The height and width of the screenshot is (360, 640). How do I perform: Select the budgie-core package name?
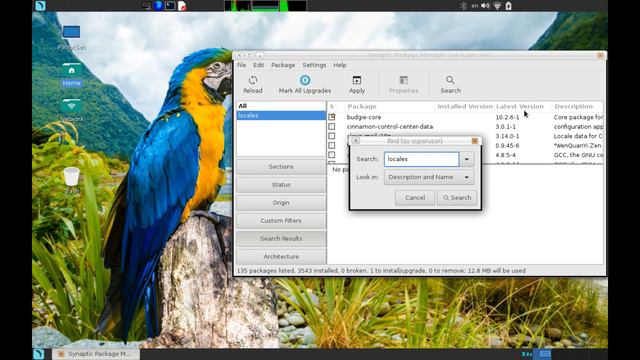pos(364,117)
